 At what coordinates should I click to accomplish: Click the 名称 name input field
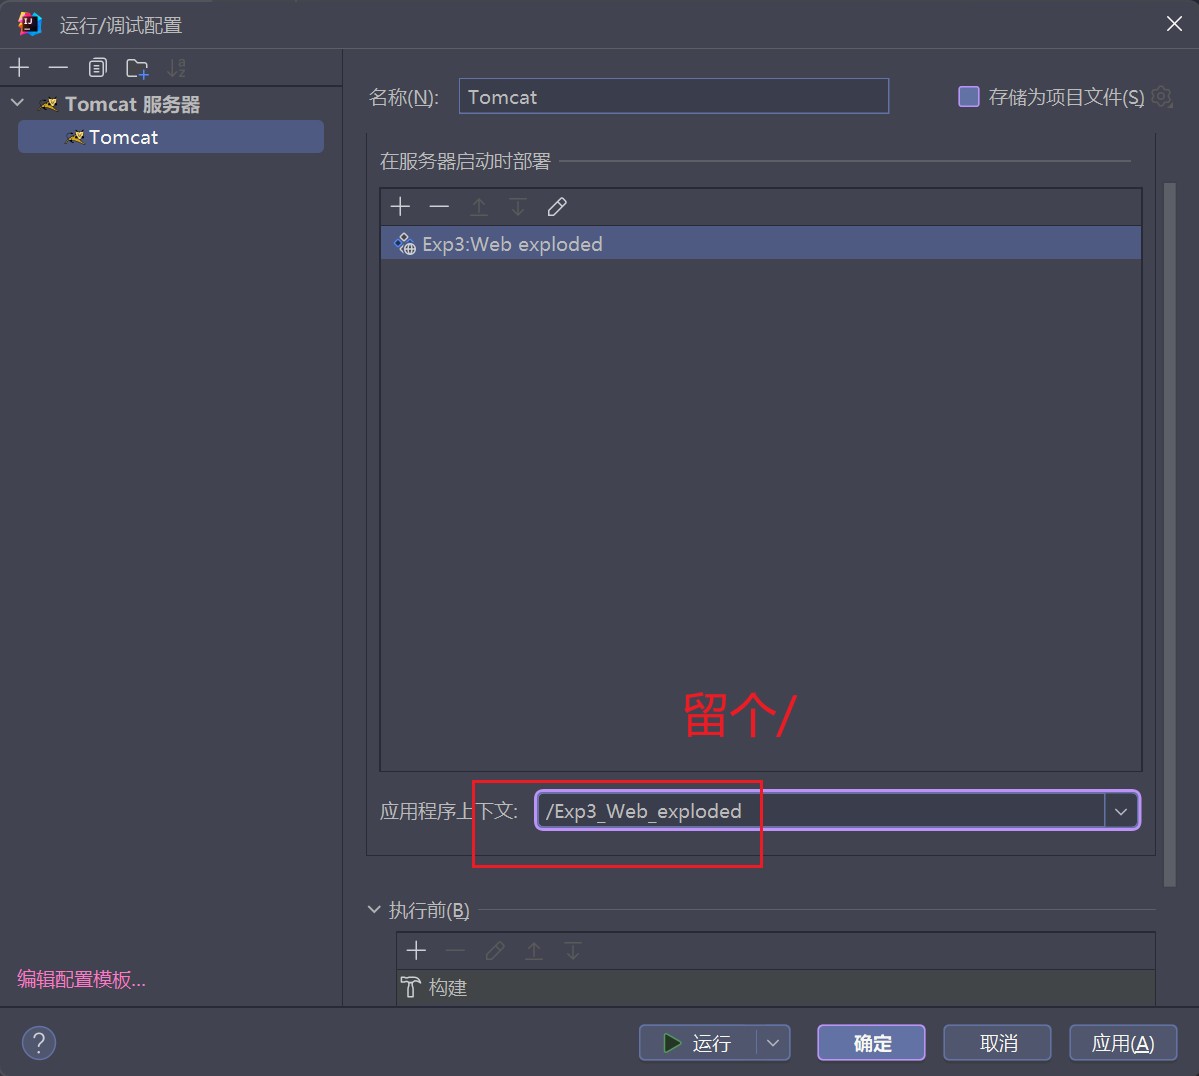(x=674, y=96)
